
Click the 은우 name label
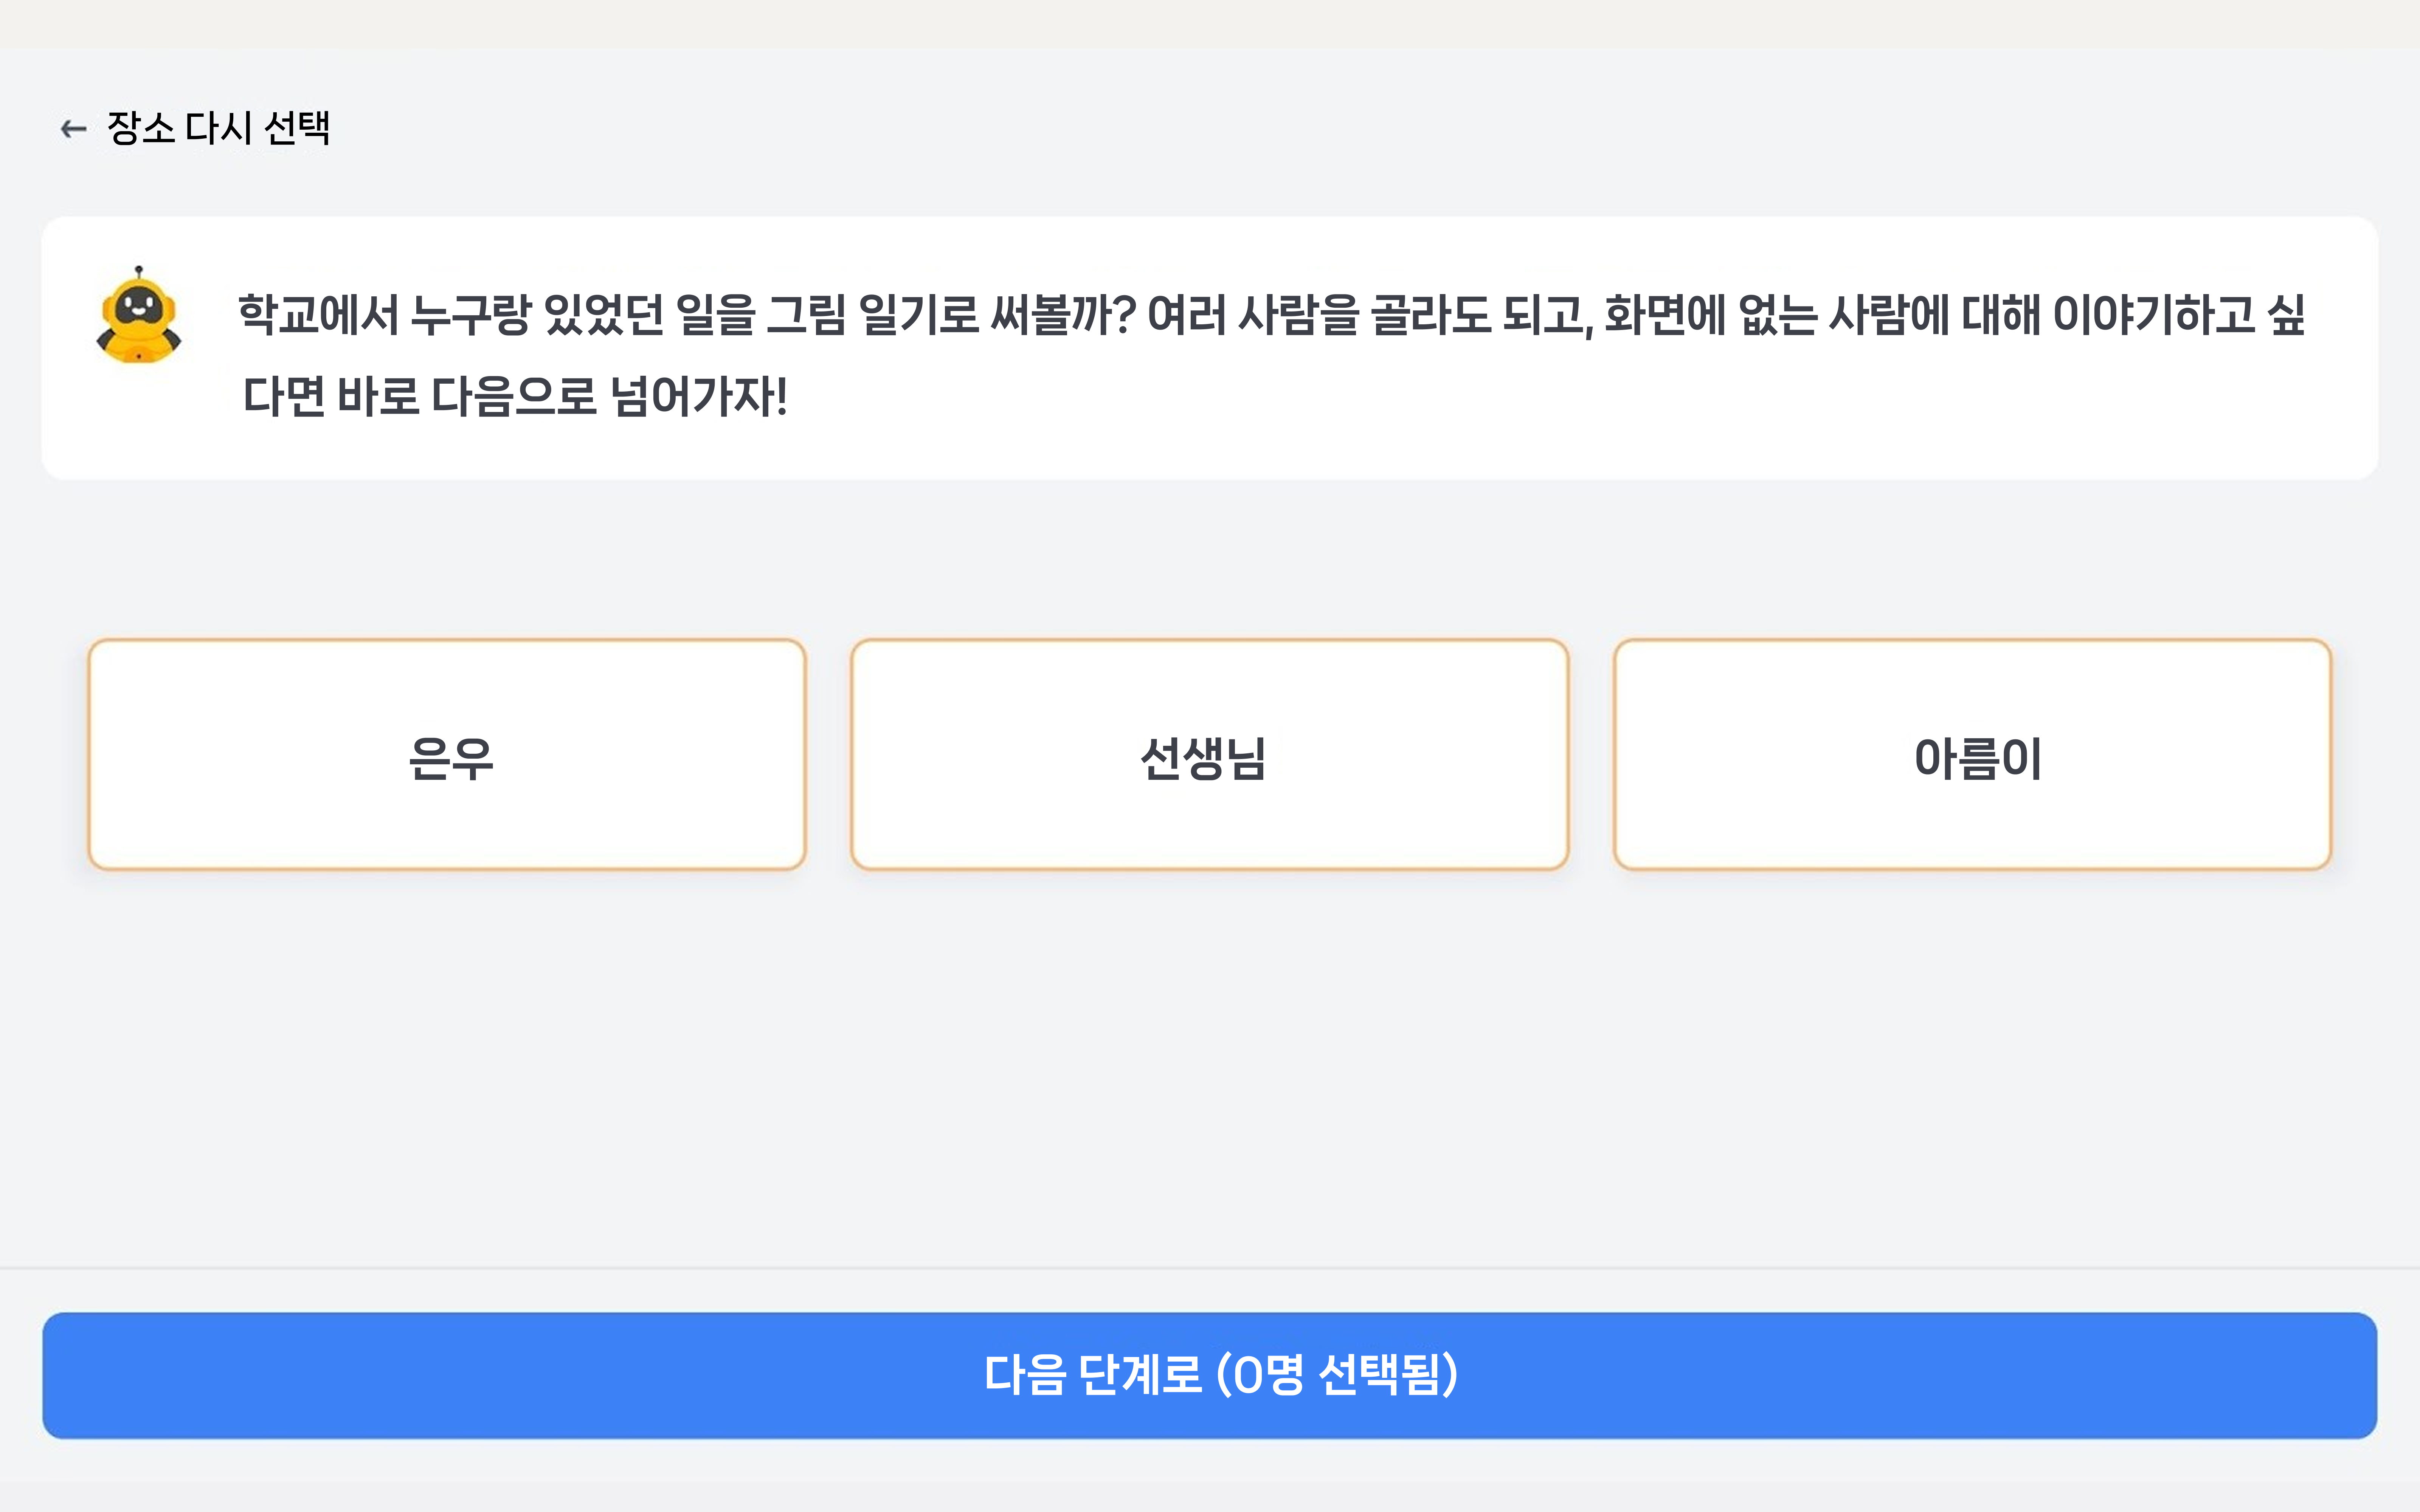tap(451, 758)
